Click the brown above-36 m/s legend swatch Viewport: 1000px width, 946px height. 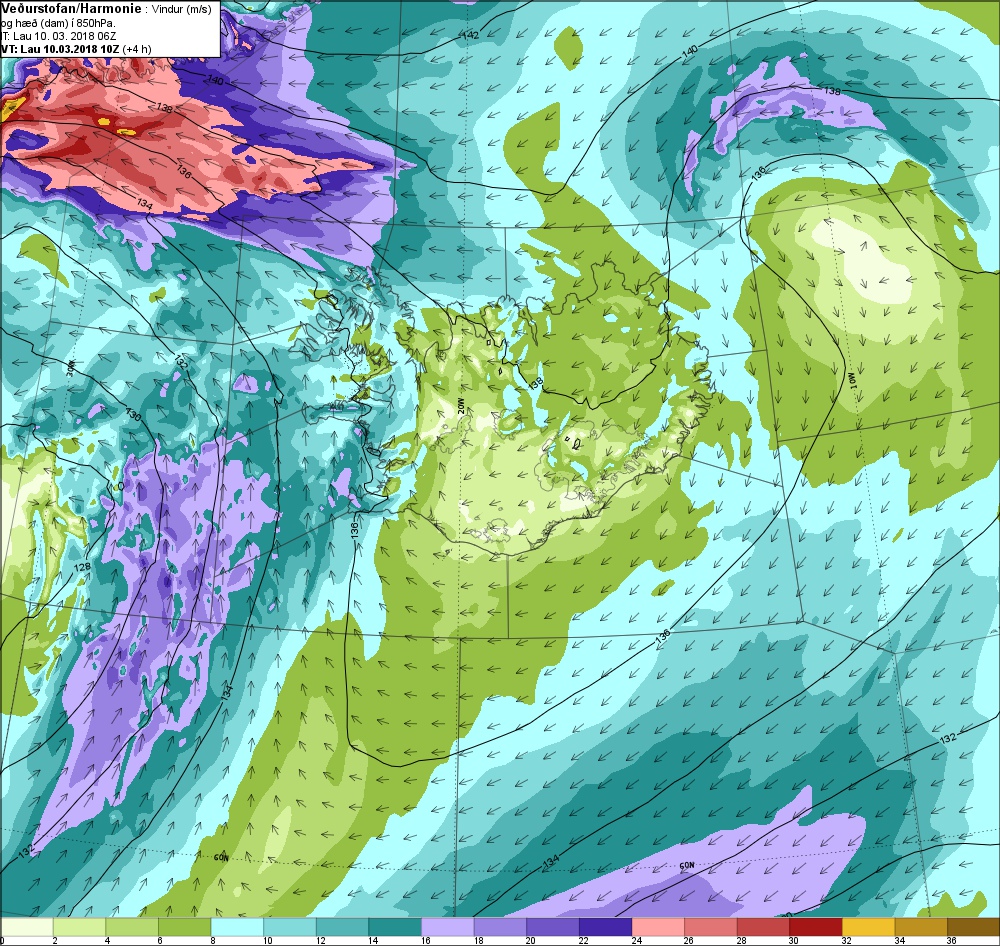[x=973, y=927]
